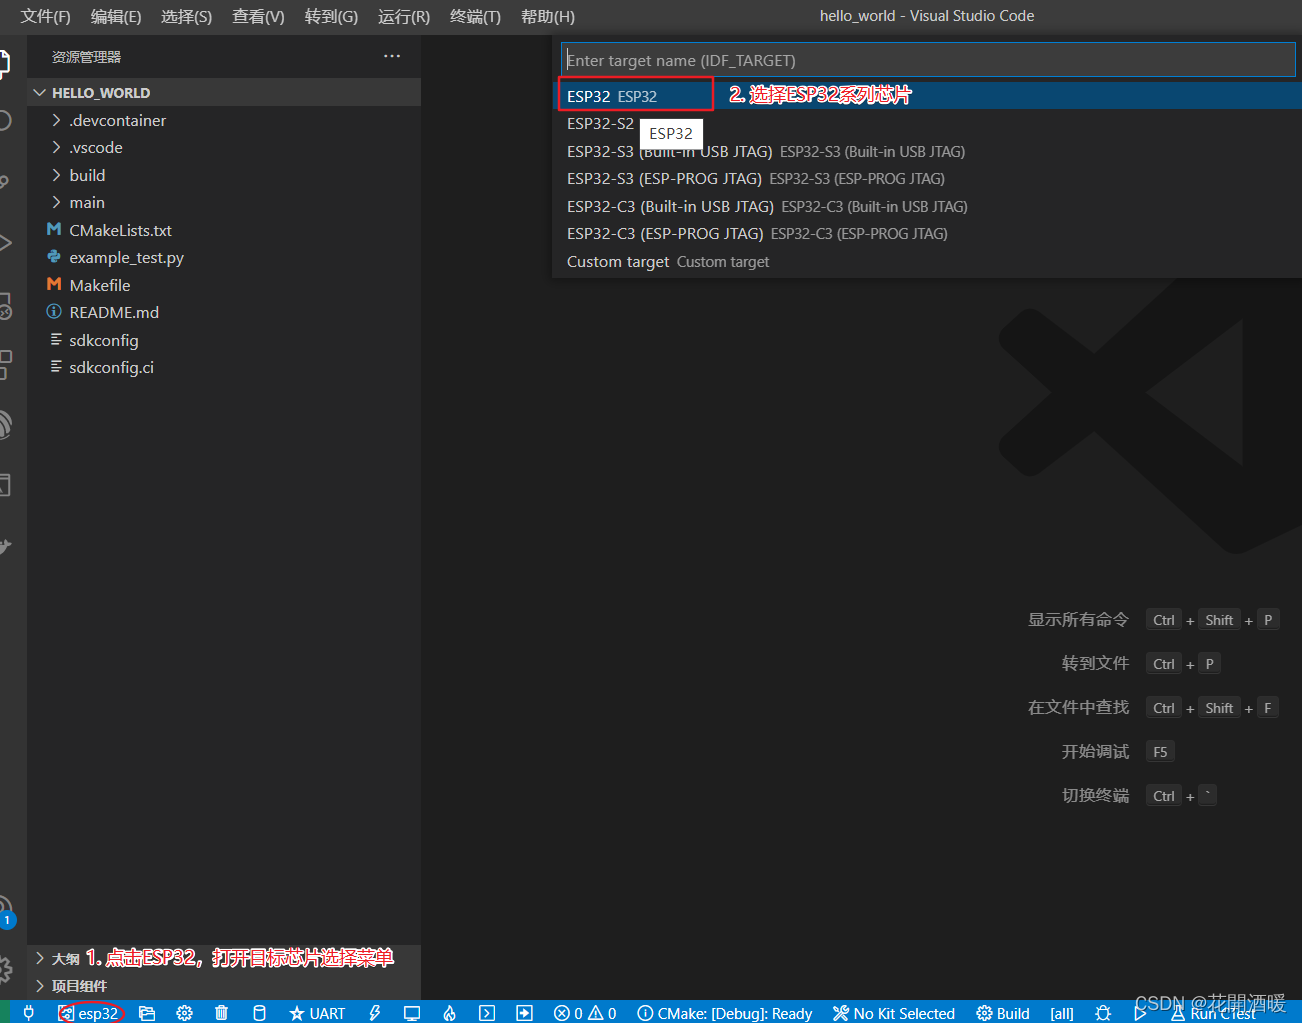The image size is (1302, 1023).
Task: Expand the build folder
Action: [x=224, y=175]
